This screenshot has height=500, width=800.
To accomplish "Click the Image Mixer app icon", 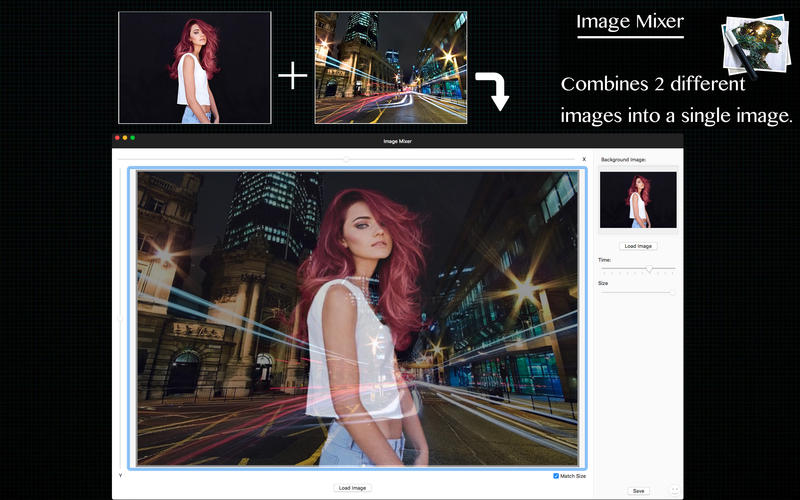I will point(757,45).
